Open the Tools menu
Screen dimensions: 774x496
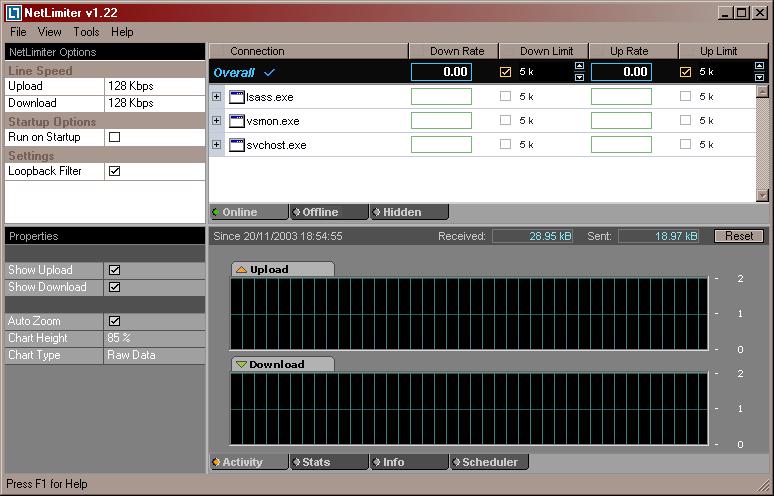(86, 32)
